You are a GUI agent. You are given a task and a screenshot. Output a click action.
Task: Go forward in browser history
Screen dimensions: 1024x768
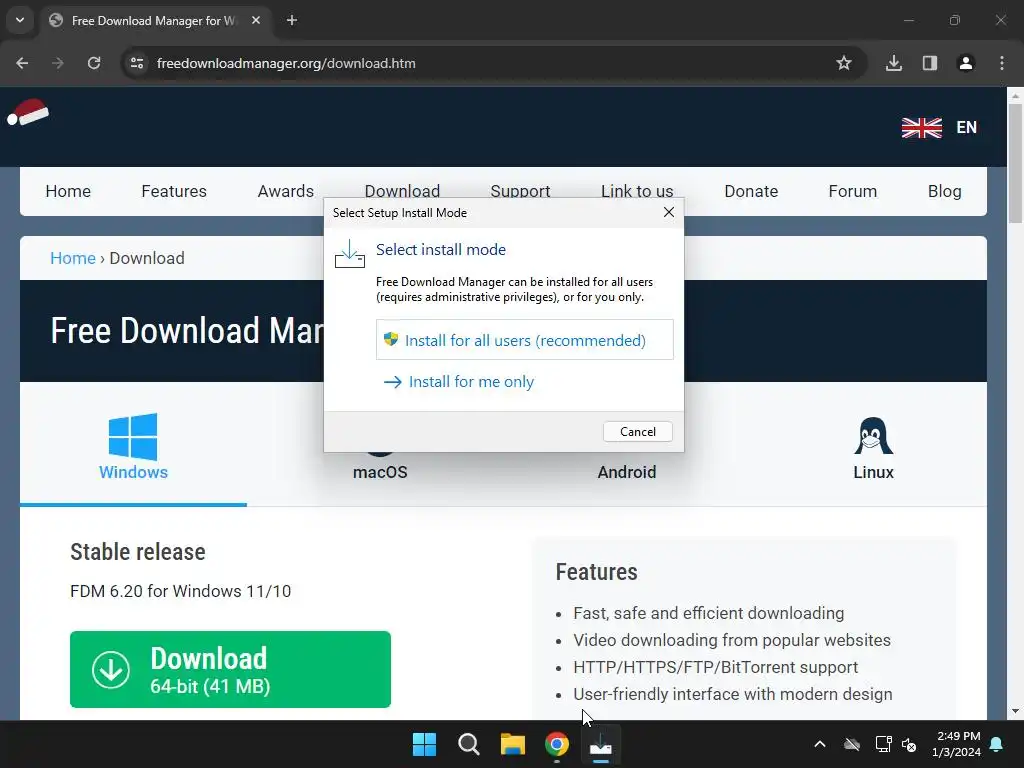pos(58,63)
